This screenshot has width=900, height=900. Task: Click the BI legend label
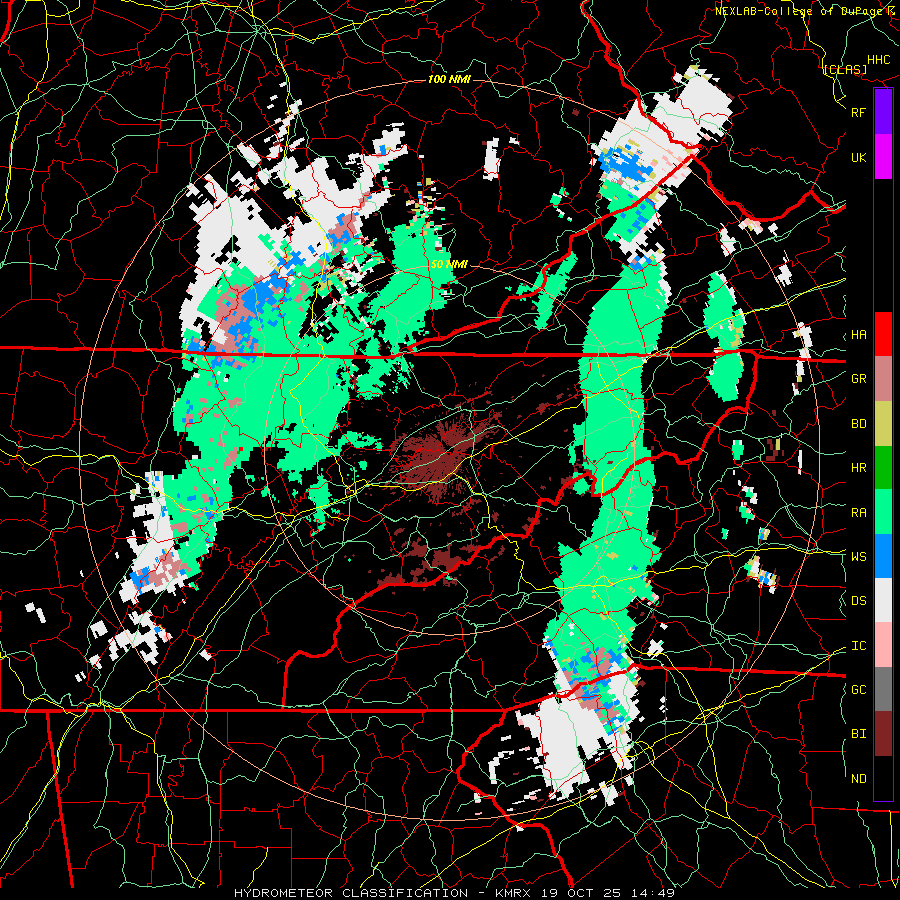(859, 734)
